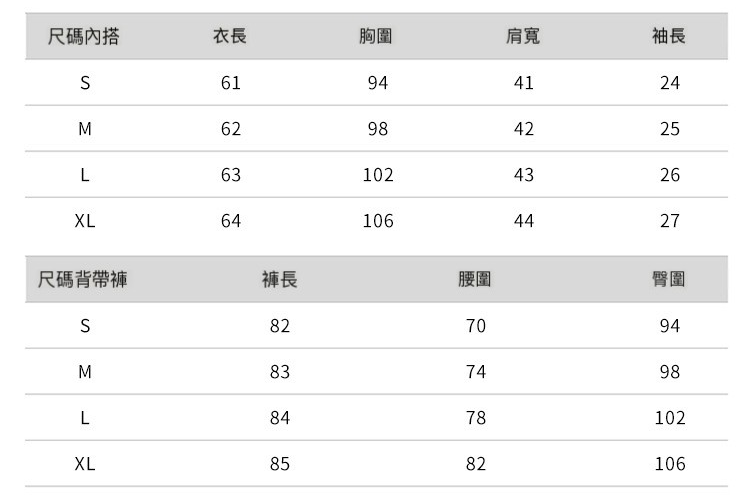Screen dimensions: 750x501
Task: Click the 尺碼內搭 header cell
Action: point(85,37)
